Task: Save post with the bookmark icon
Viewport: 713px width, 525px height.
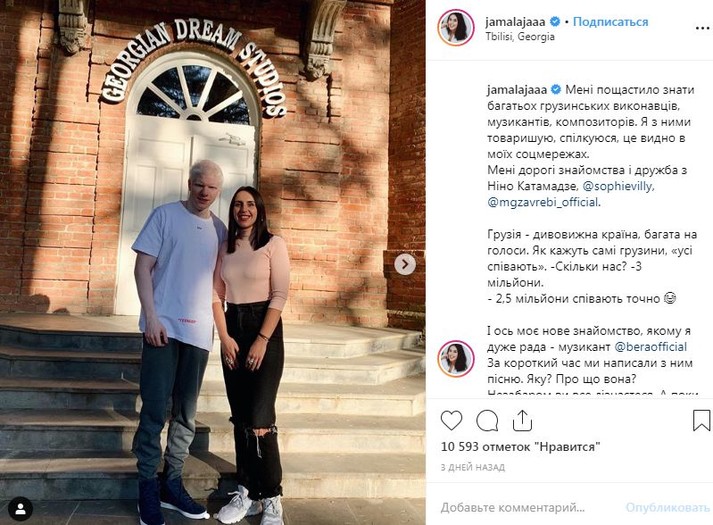Action: 701,420
